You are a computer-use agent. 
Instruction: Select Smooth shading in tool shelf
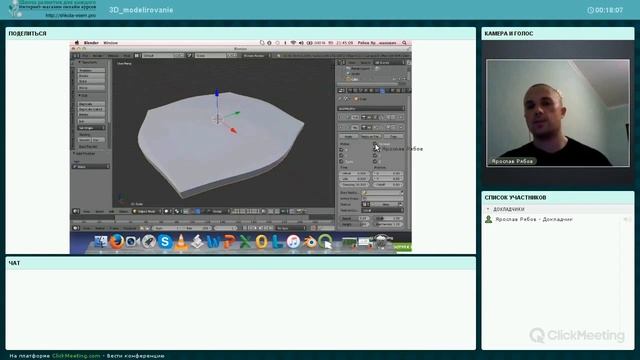(x=84, y=140)
